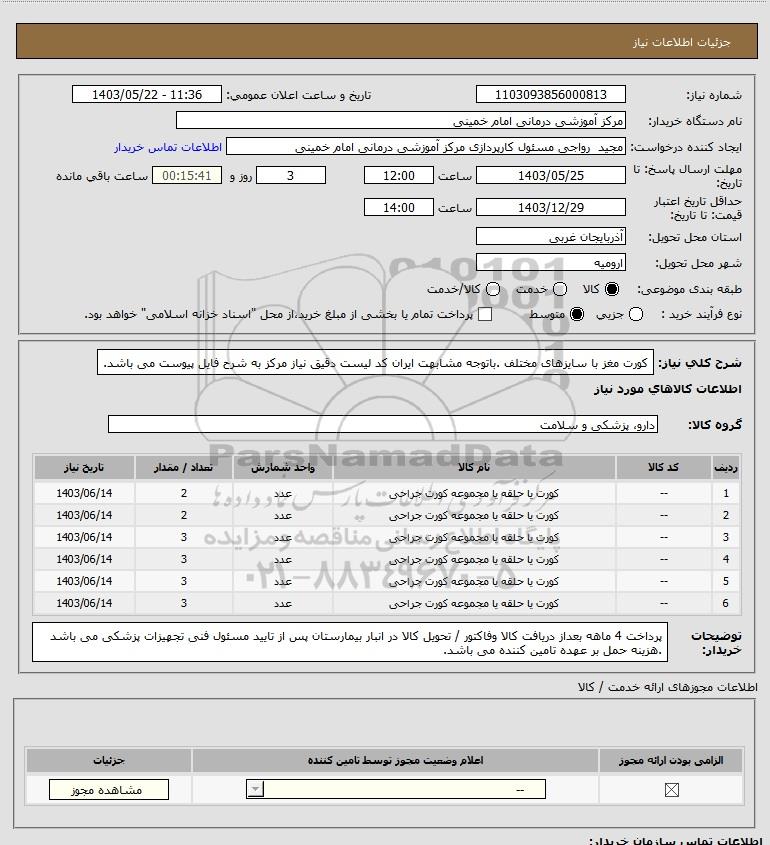Click the گروه کالا field
This screenshot has height=845, width=770.
coord(383,425)
